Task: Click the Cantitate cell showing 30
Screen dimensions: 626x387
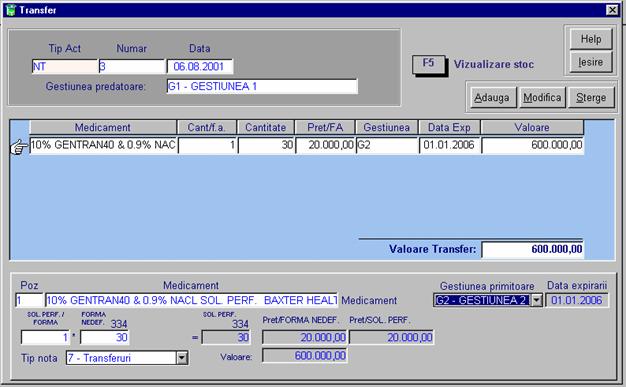Action: point(265,145)
